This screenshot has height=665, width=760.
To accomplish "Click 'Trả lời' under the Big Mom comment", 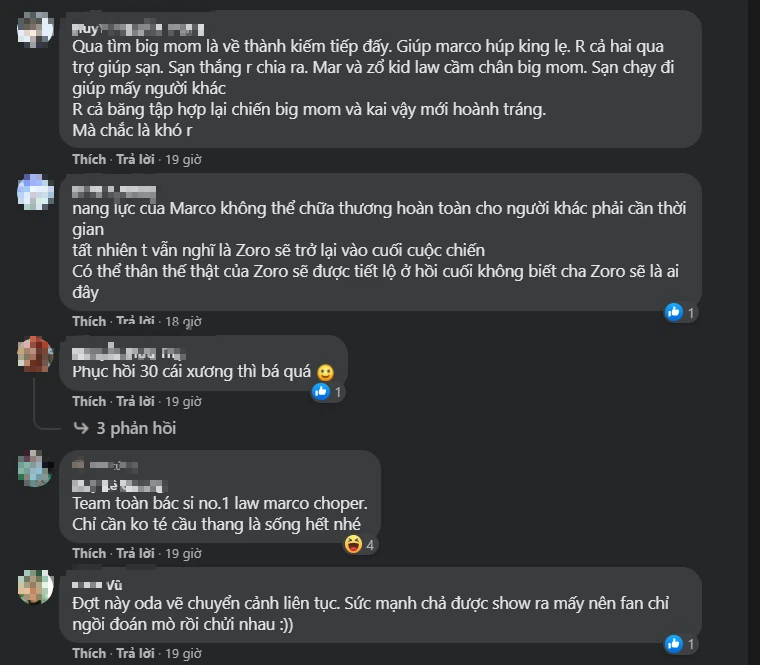I will coord(135,159).
